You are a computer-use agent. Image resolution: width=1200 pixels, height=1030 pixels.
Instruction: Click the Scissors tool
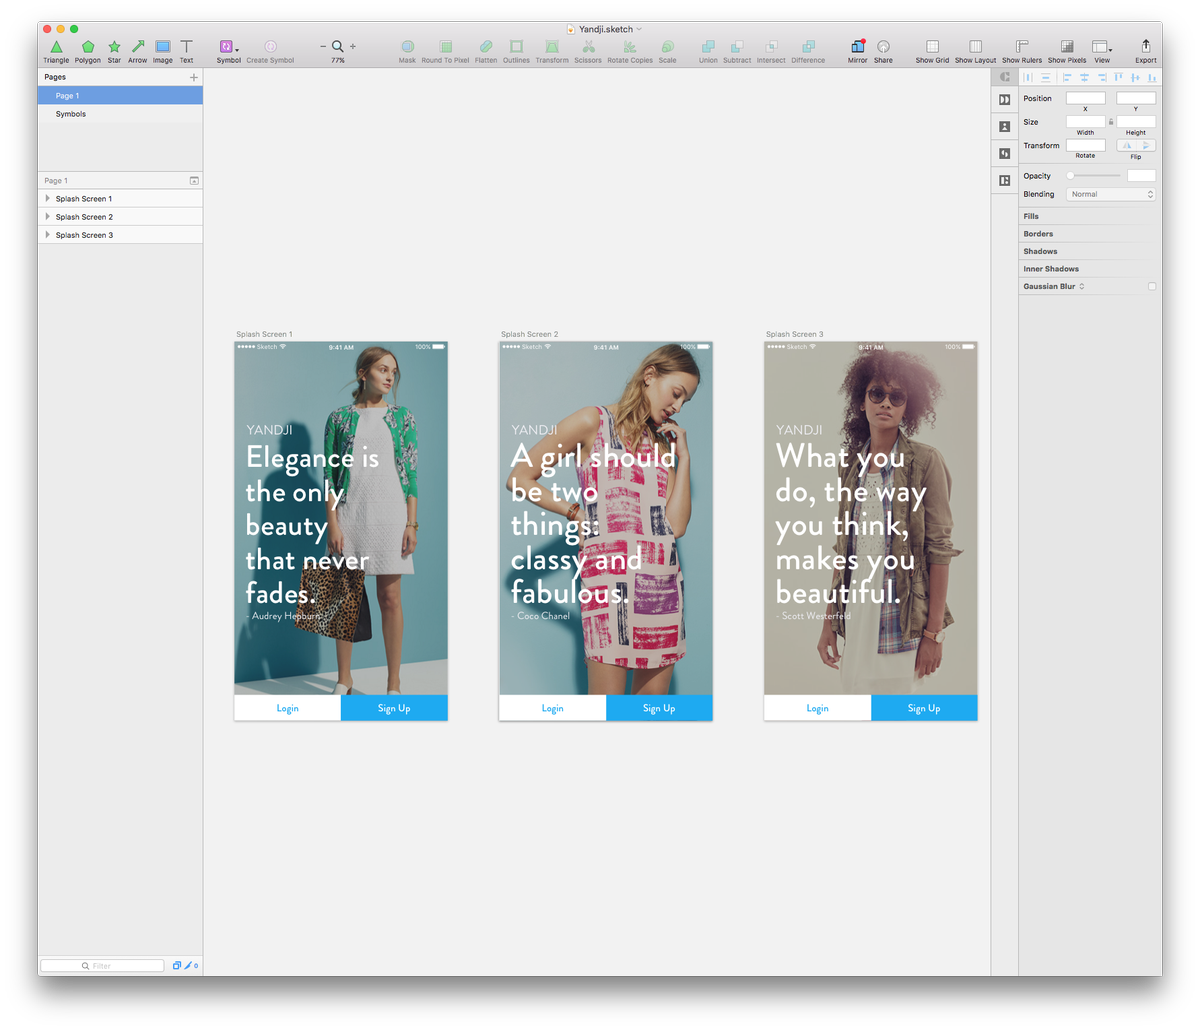588,46
